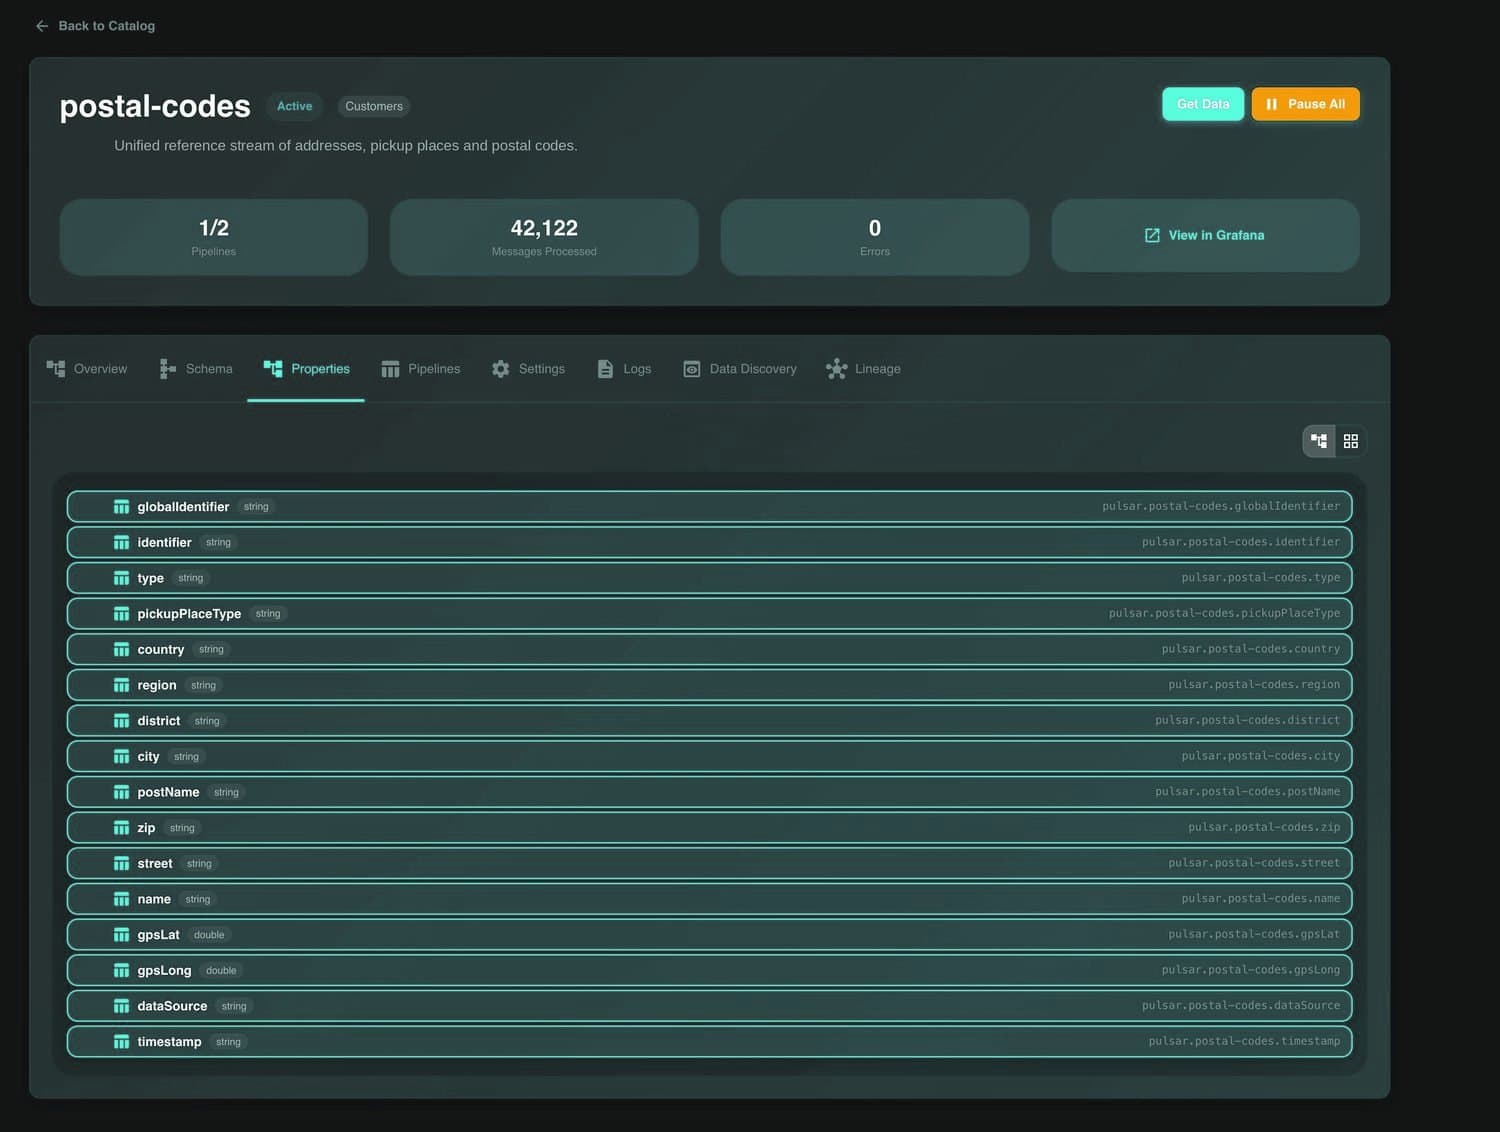Click path text pulsar.postal-codes.timestamp
1500x1132 pixels.
(1244, 1041)
